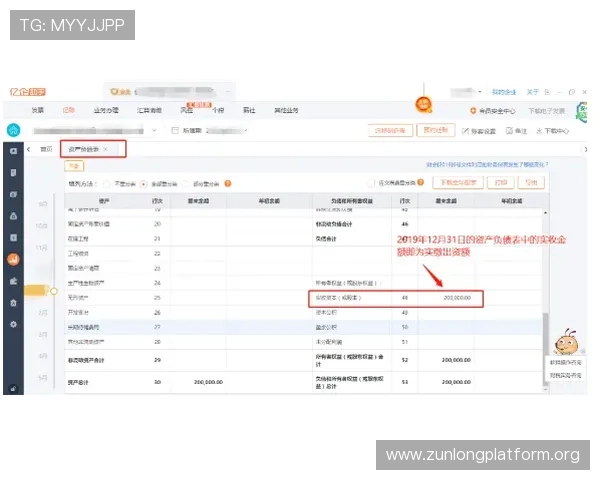This screenshot has width=600, height=480.
Task: Click the small menu icon next to 关于
Action: [x=548, y=92]
